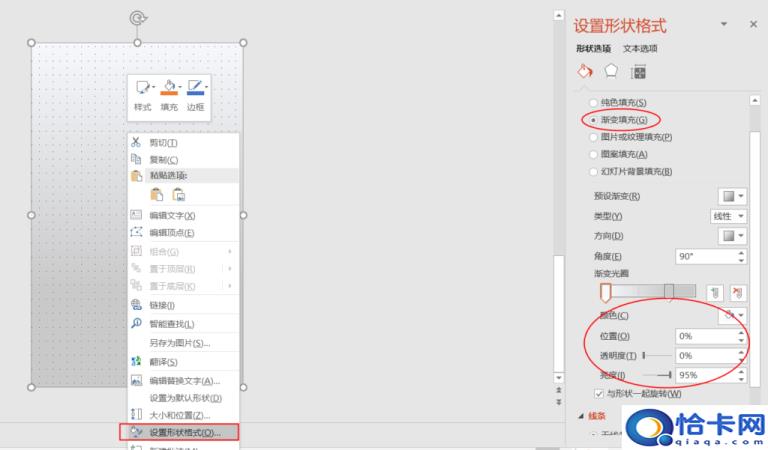Select 纯色填充(S) radio button
This screenshot has width=768, height=450.
593,102
